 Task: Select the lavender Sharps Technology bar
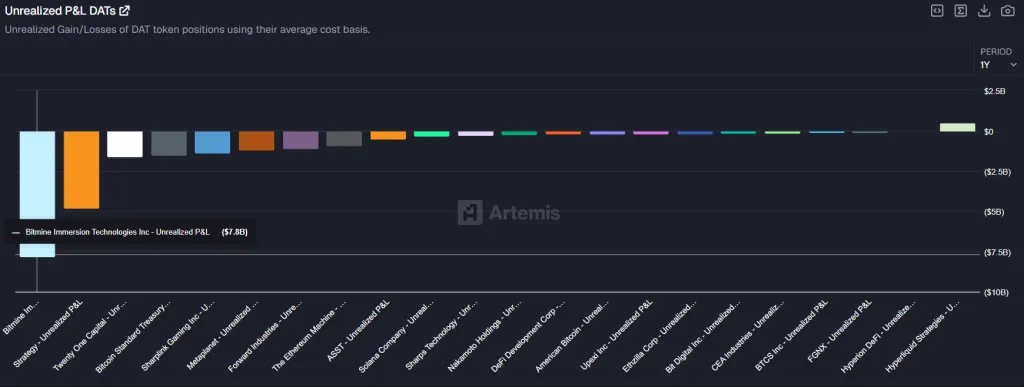[476, 133]
